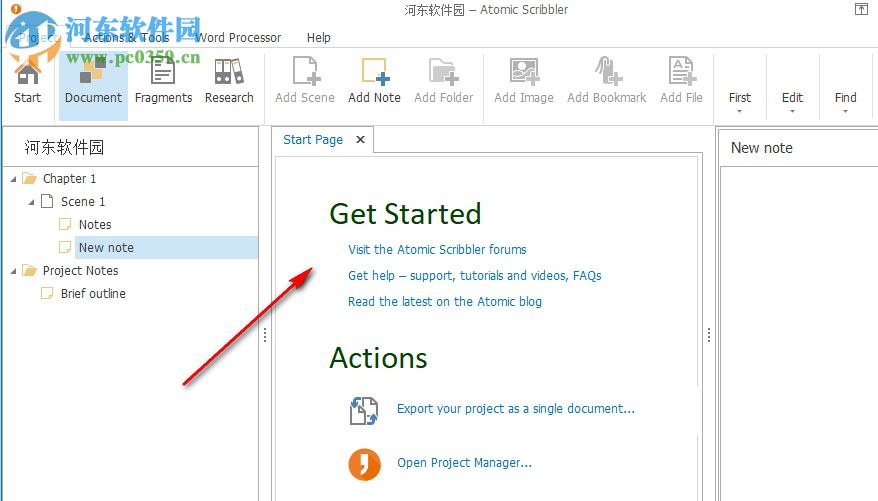
Task: Read the latest on the Atomic blog
Action: [445, 302]
